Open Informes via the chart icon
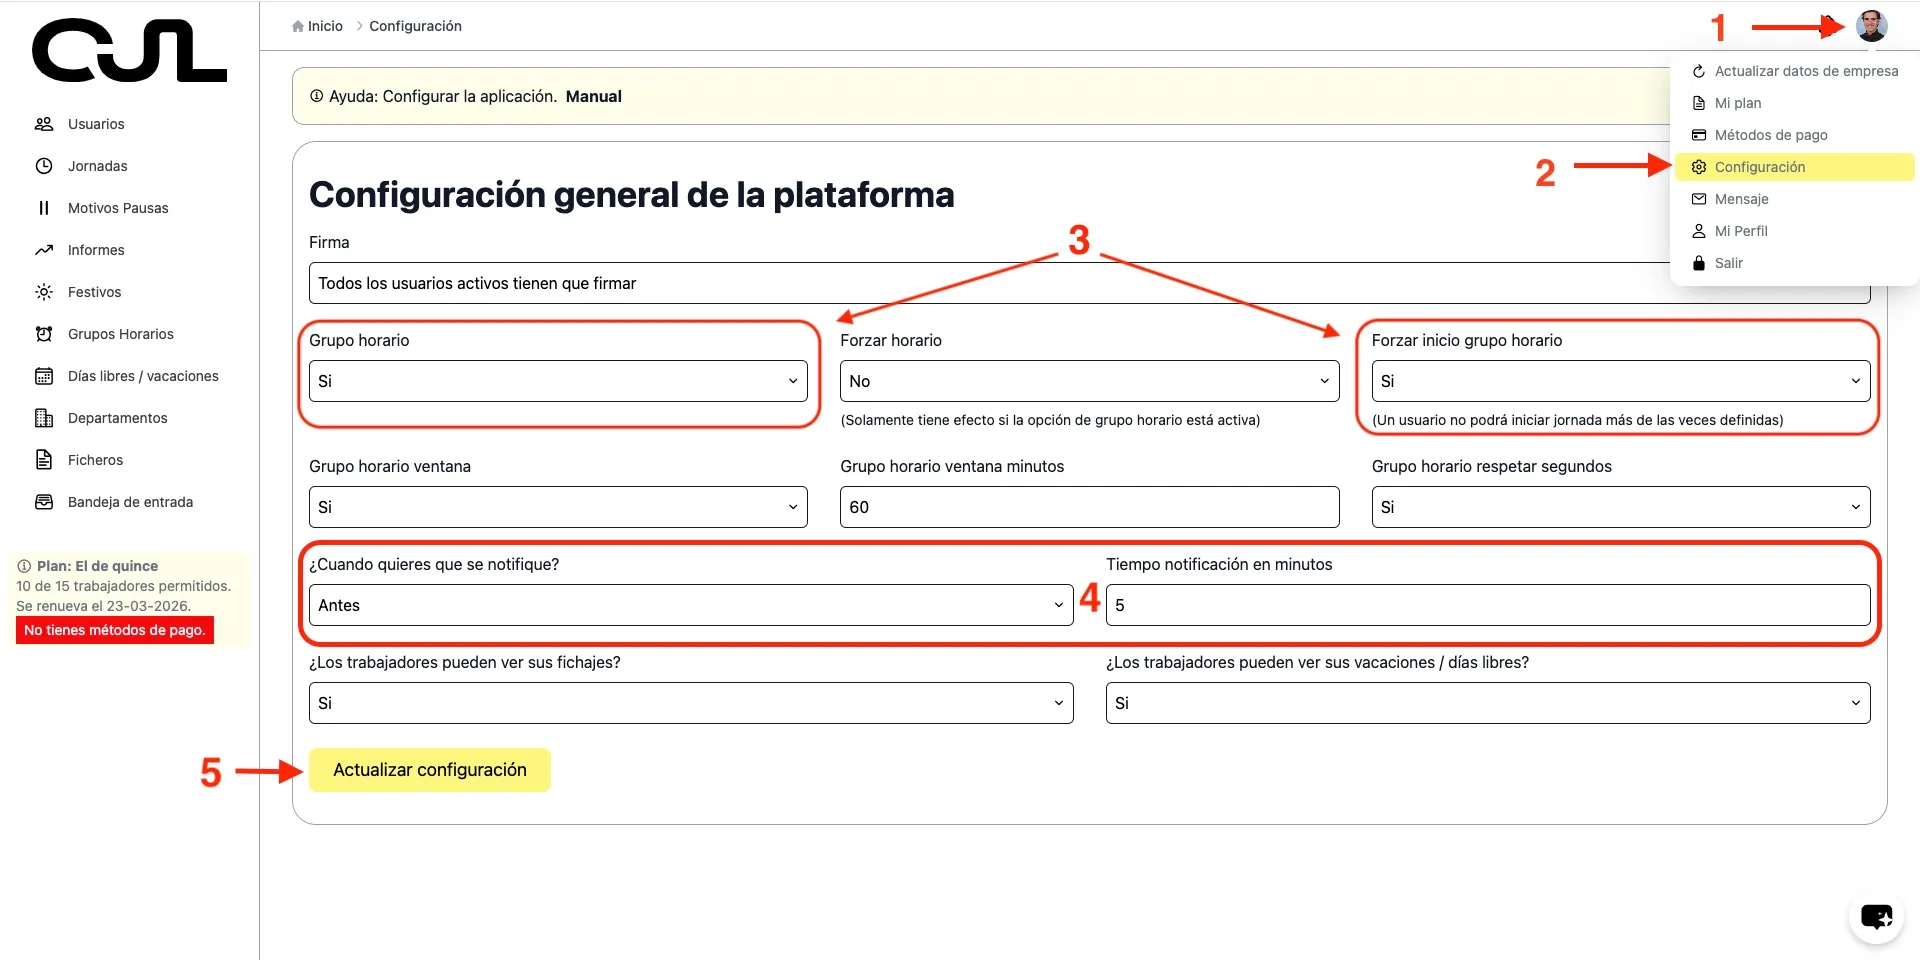This screenshot has height=960, width=1920. point(44,250)
